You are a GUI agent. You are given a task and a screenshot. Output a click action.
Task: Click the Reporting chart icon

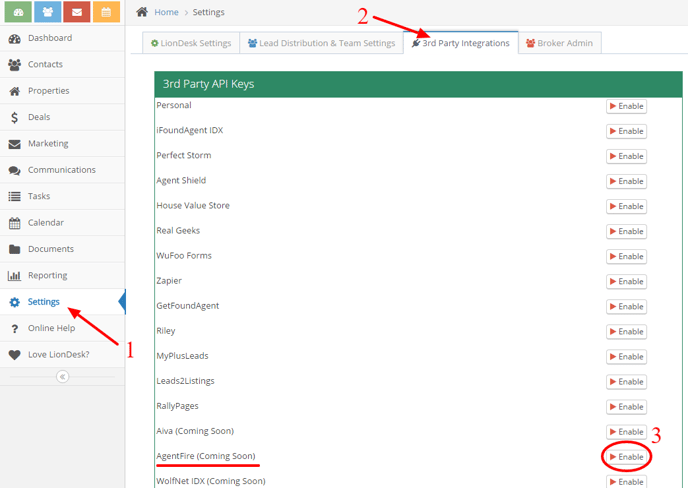tap(14, 276)
